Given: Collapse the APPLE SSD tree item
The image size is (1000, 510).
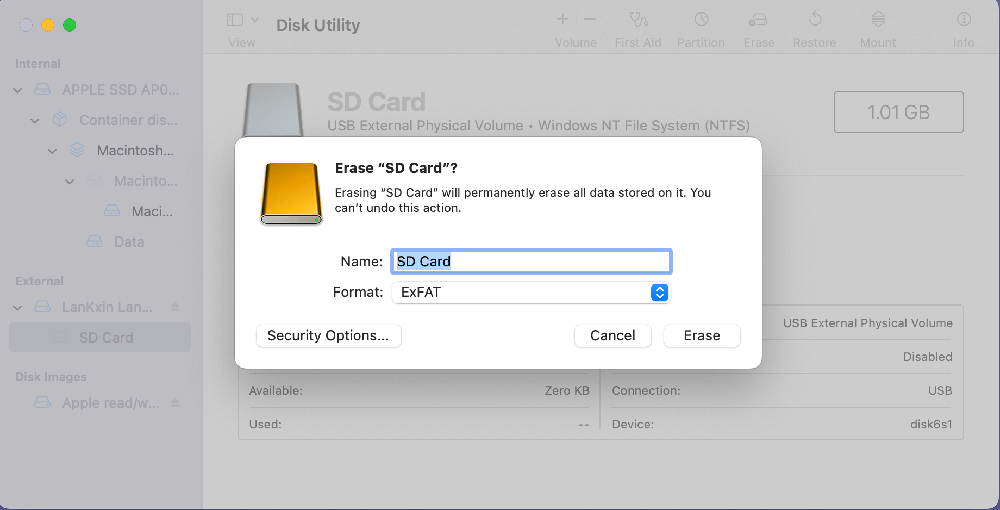Looking at the screenshot, I should pyautogui.click(x=18, y=90).
